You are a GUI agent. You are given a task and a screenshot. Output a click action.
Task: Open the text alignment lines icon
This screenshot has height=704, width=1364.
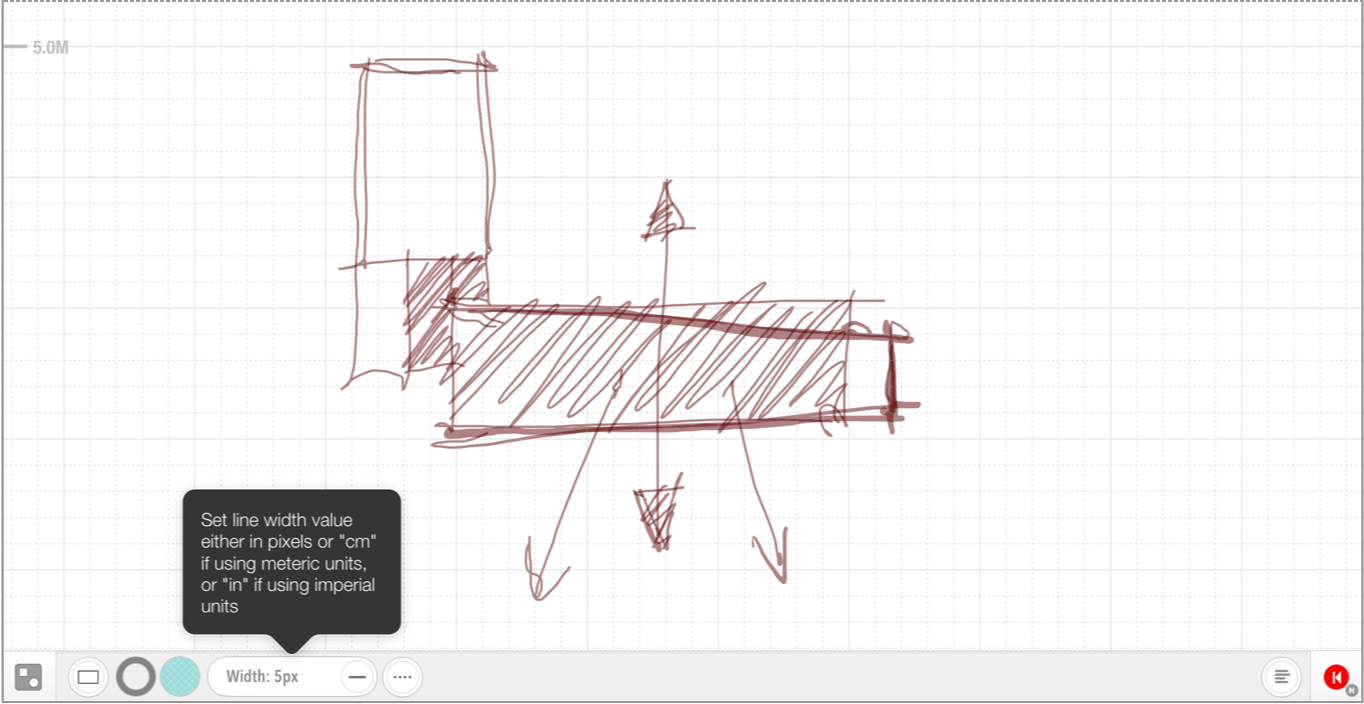click(1281, 677)
